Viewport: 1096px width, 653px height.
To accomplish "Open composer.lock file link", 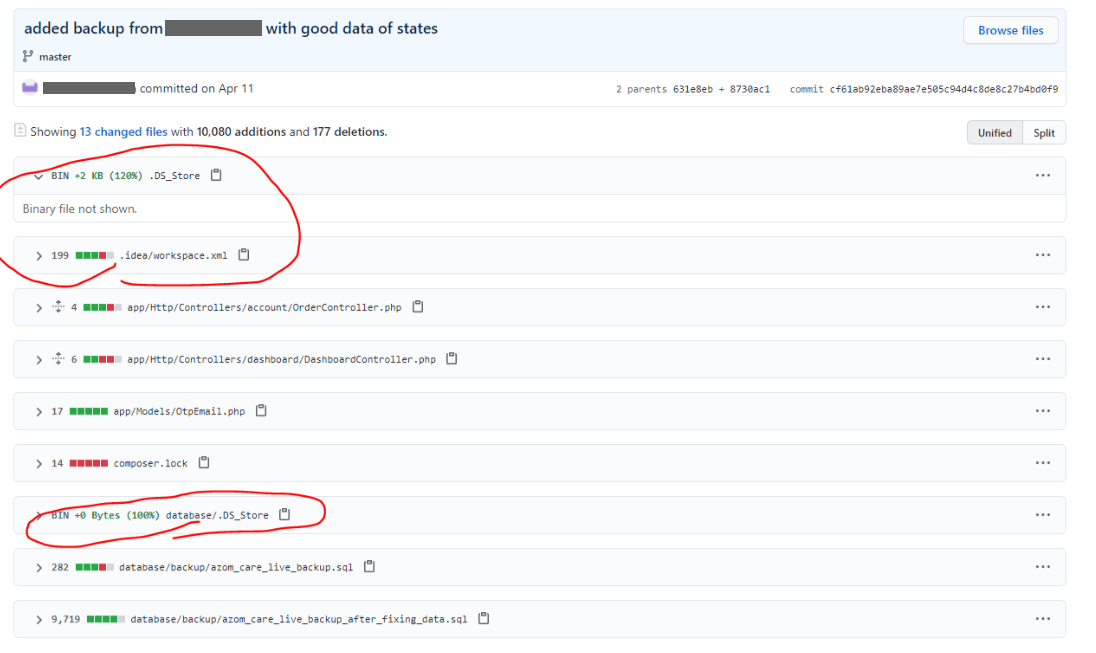I will coord(150,463).
